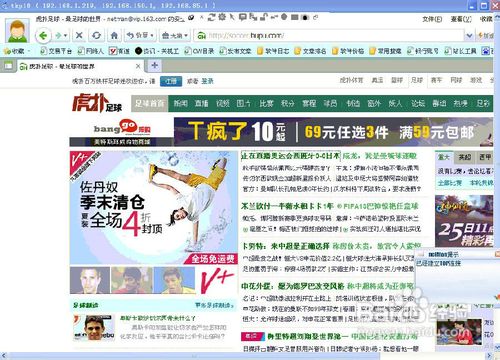Switch to the 足球首页 nav tab
The image size is (500, 360).
150,103
